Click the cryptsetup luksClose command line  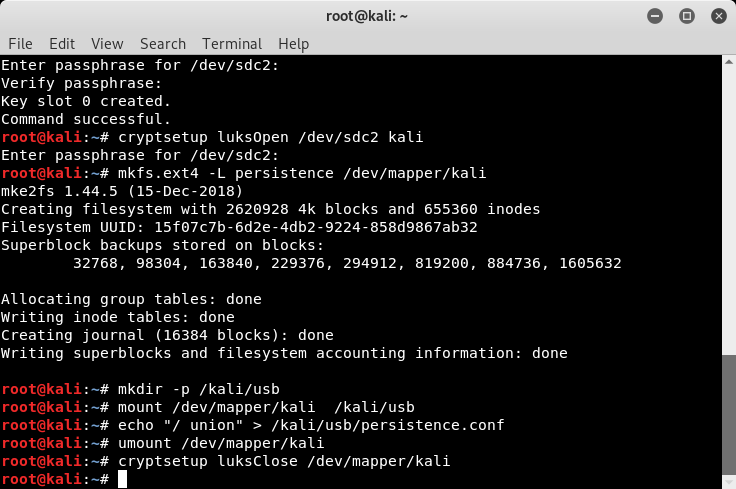pos(284,461)
